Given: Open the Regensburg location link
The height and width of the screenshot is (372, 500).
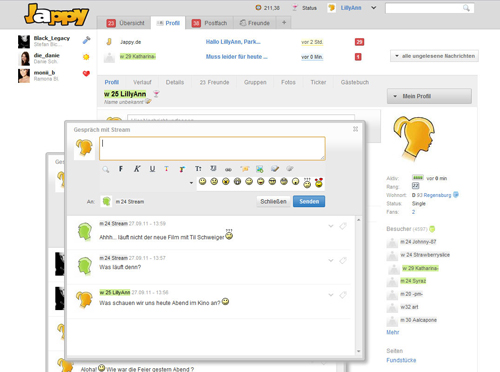Looking at the screenshot, I should (437, 195).
